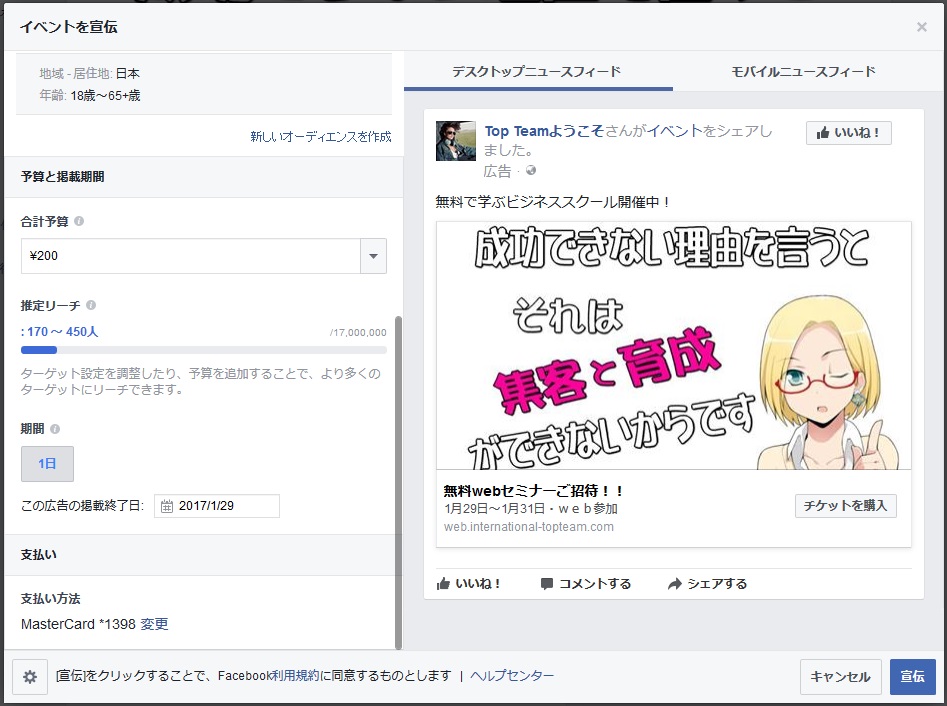Viewport: 947px width, 706px height.
Task: Click the チケットを購入 button
Action: click(845, 505)
